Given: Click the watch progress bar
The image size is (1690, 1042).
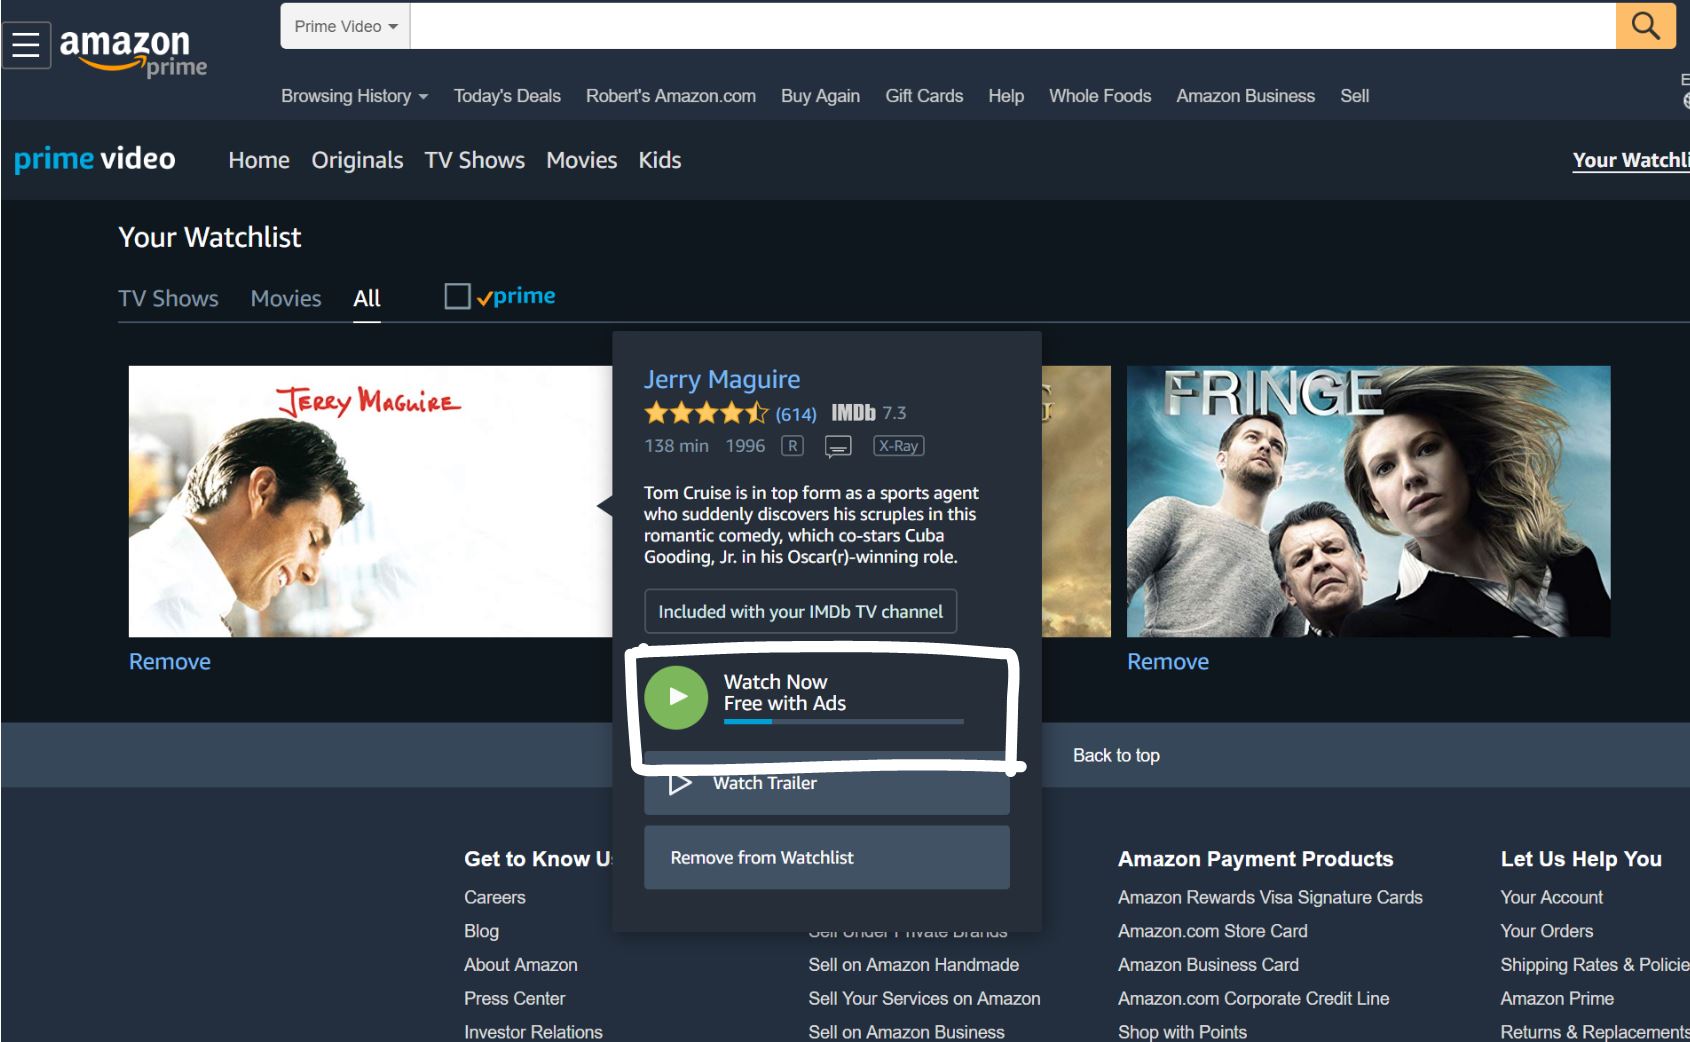Looking at the screenshot, I should click(x=843, y=721).
